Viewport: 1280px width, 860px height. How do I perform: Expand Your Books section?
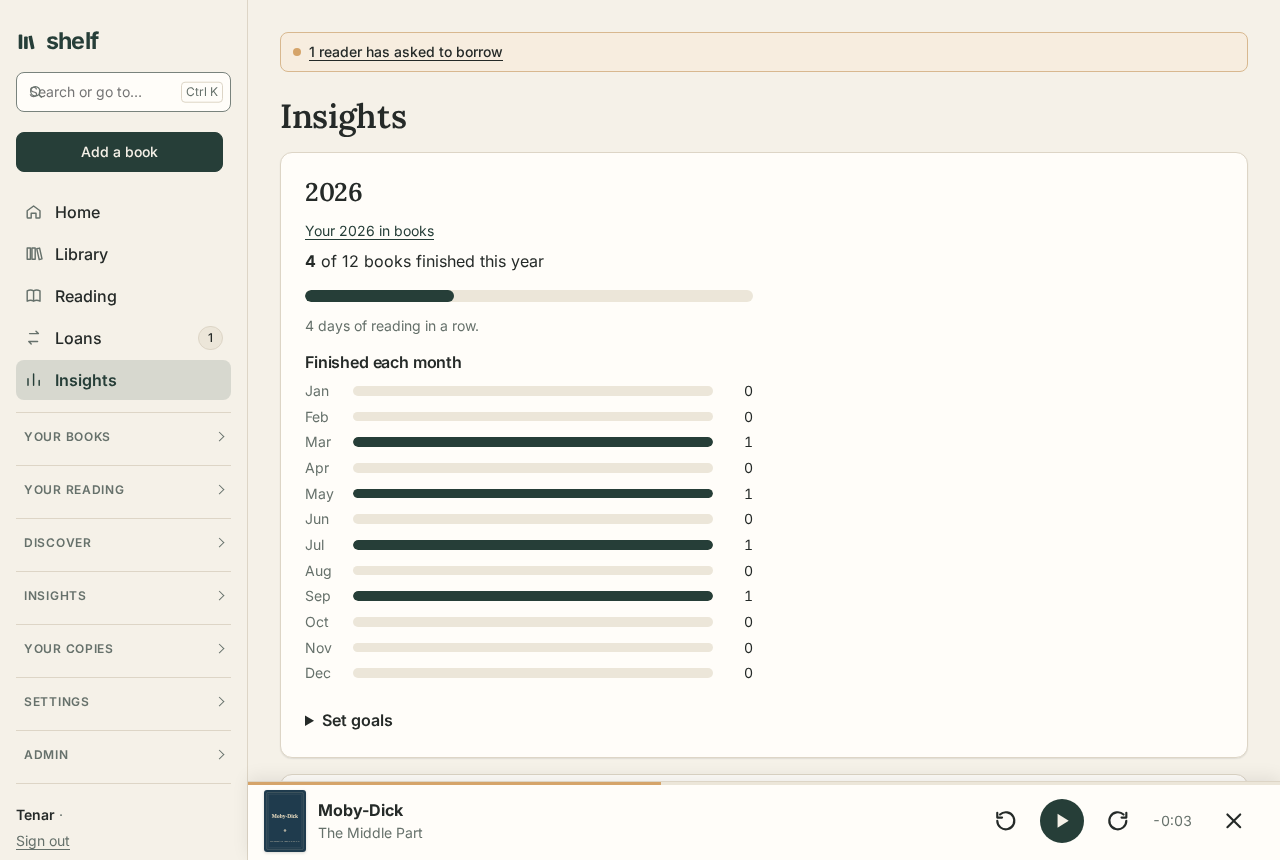pyautogui.click(x=123, y=437)
